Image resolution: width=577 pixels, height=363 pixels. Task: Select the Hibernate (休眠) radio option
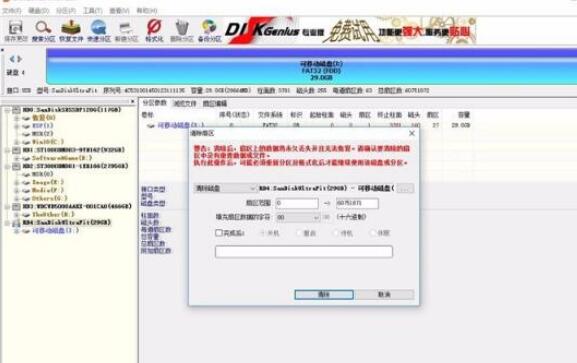click(x=379, y=233)
